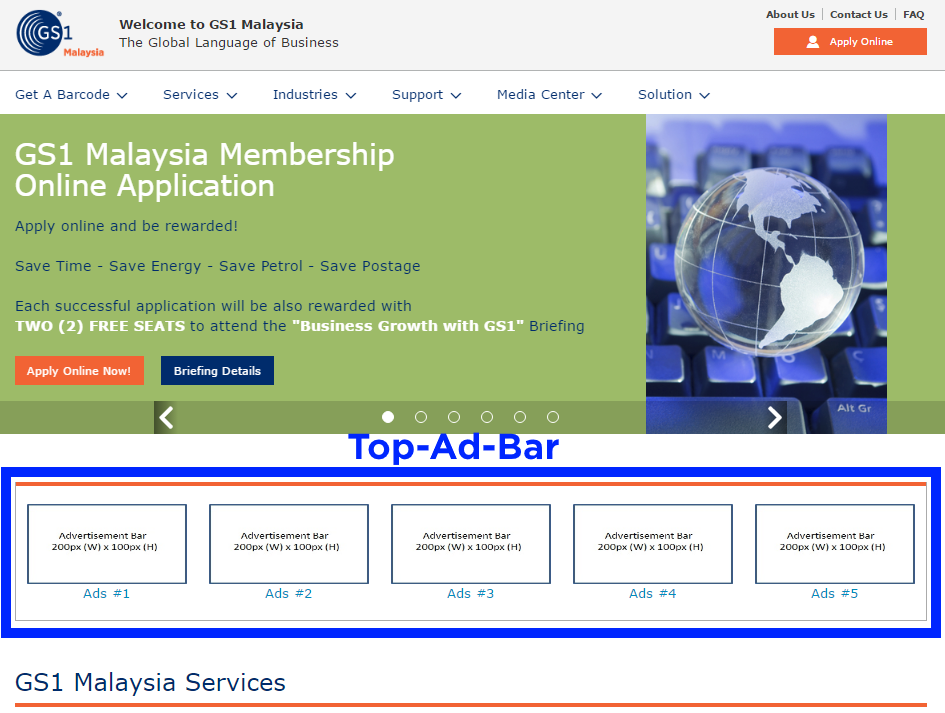Open the FAQ link
This screenshot has width=945, height=713.
(914, 14)
